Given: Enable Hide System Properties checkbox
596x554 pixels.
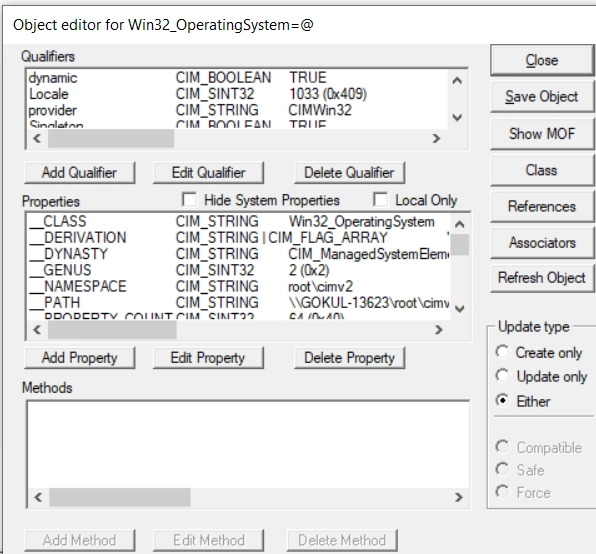Looking at the screenshot, I should point(189,200).
